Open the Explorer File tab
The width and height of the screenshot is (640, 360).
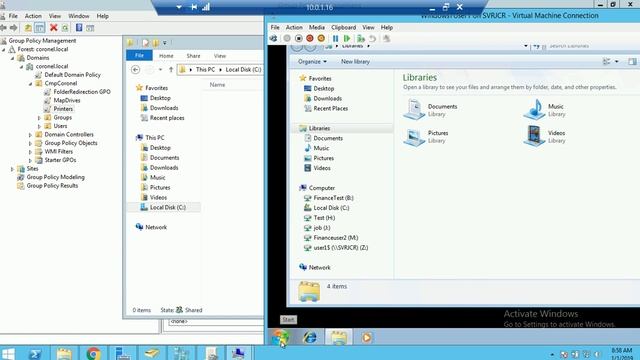pyautogui.click(x=139, y=56)
